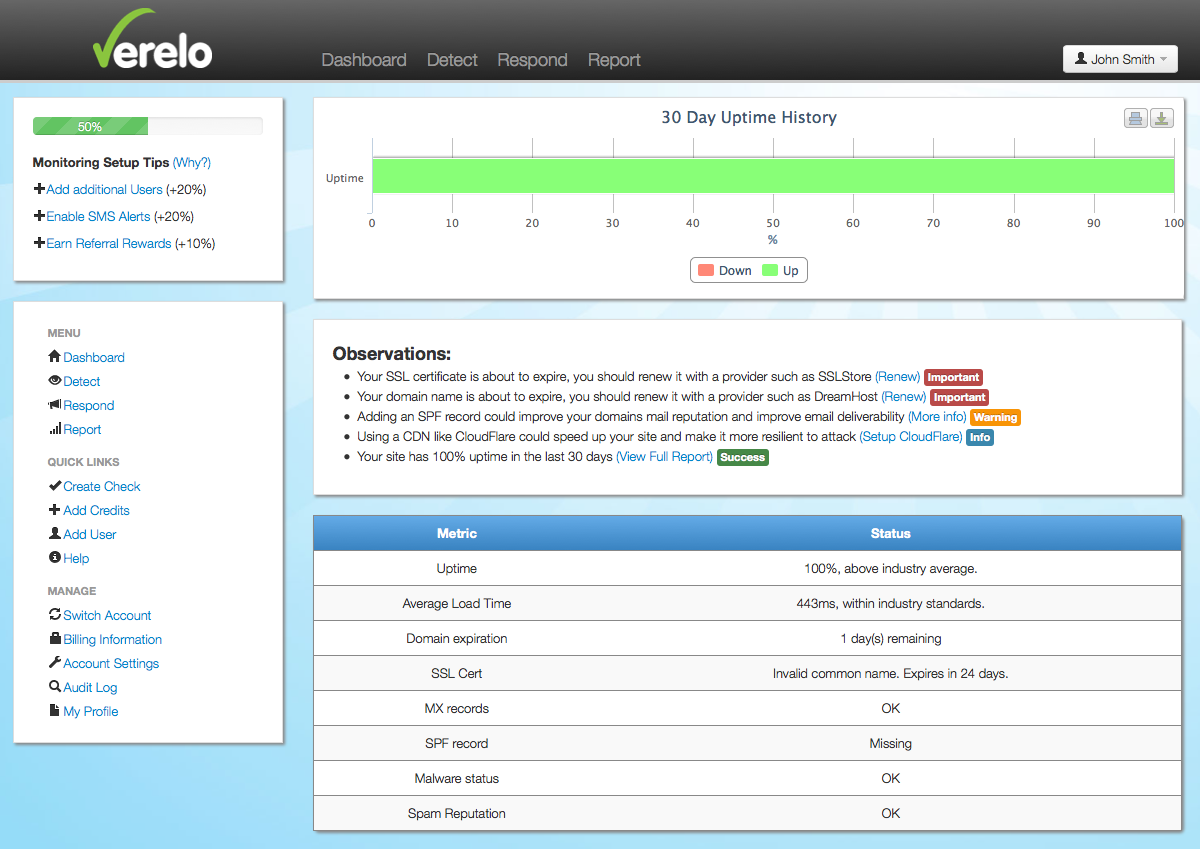Click the person icon beside Add User
The height and width of the screenshot is (849, 1200).
55,534
